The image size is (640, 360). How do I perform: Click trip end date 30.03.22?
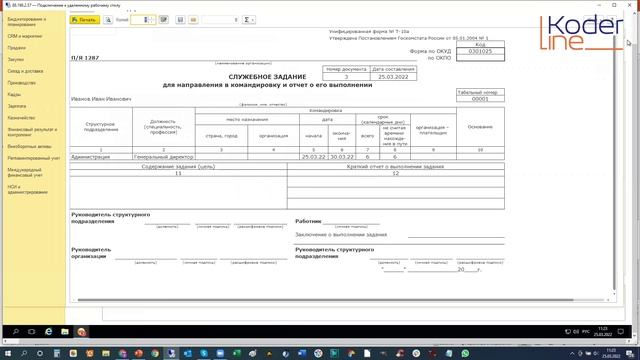(x=342, y=157)
